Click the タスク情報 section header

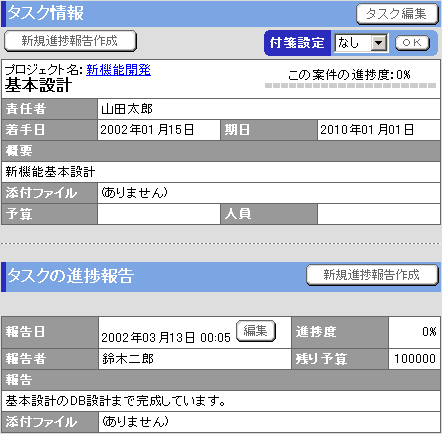coord(45,13)
